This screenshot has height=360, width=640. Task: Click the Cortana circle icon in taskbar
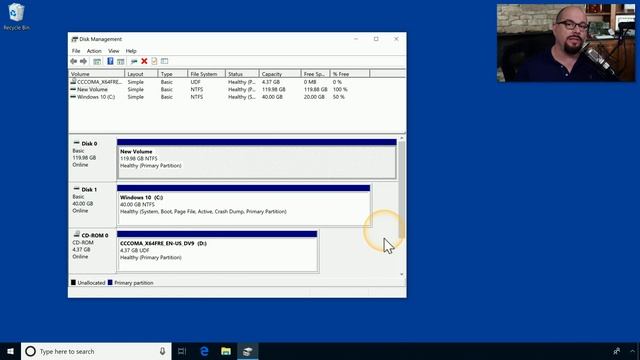pyautogui.click(x=31, y=351)
